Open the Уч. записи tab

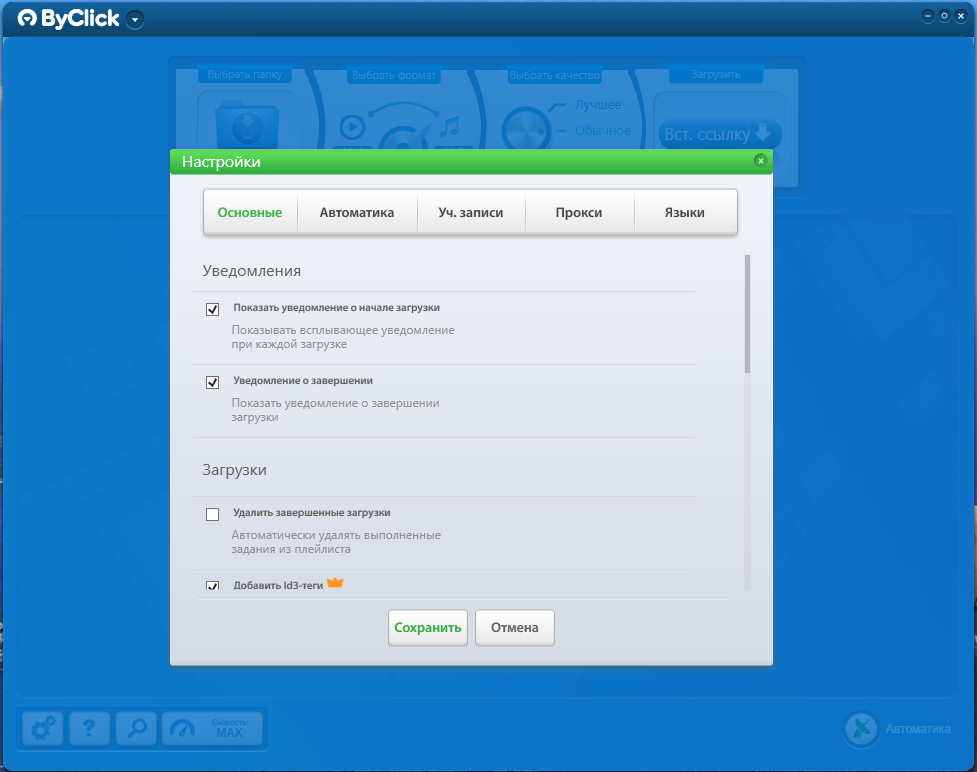471,212
